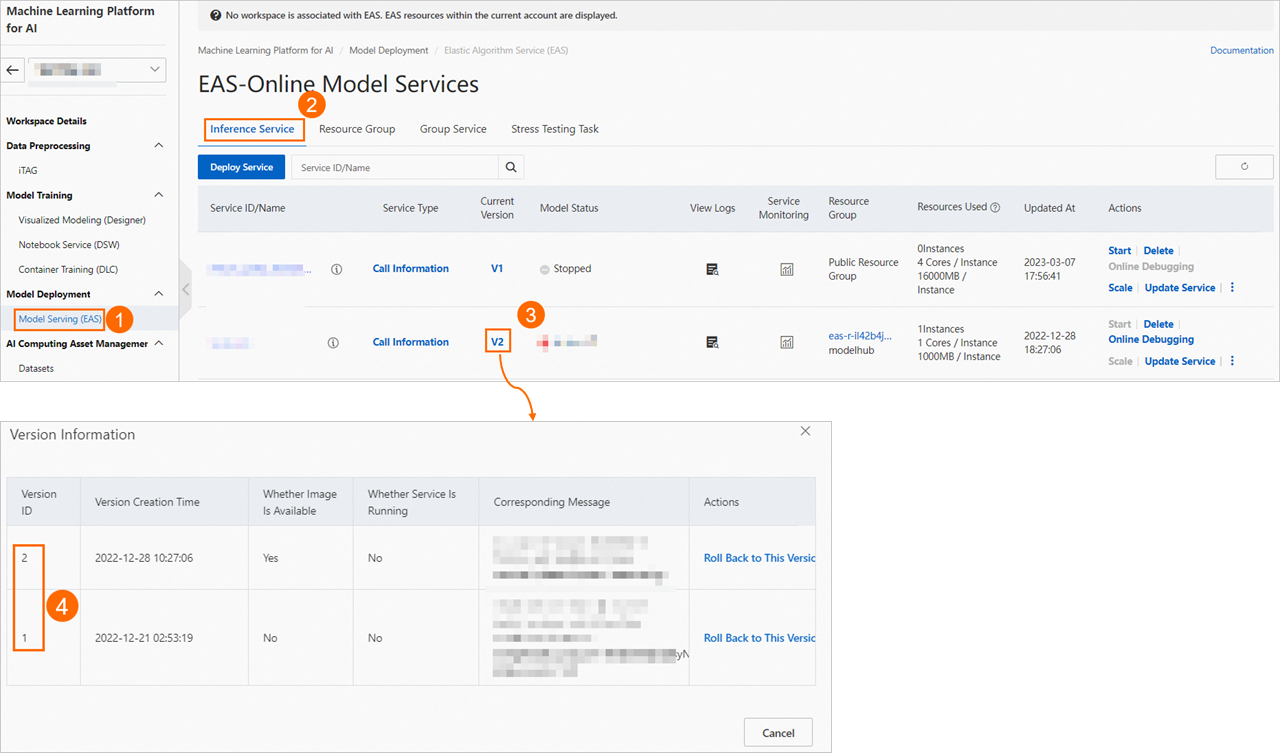The width and height of the screenshot is (1280, 753).
Task: Click the info icon of the Stopped service
Action: [336, 269]
